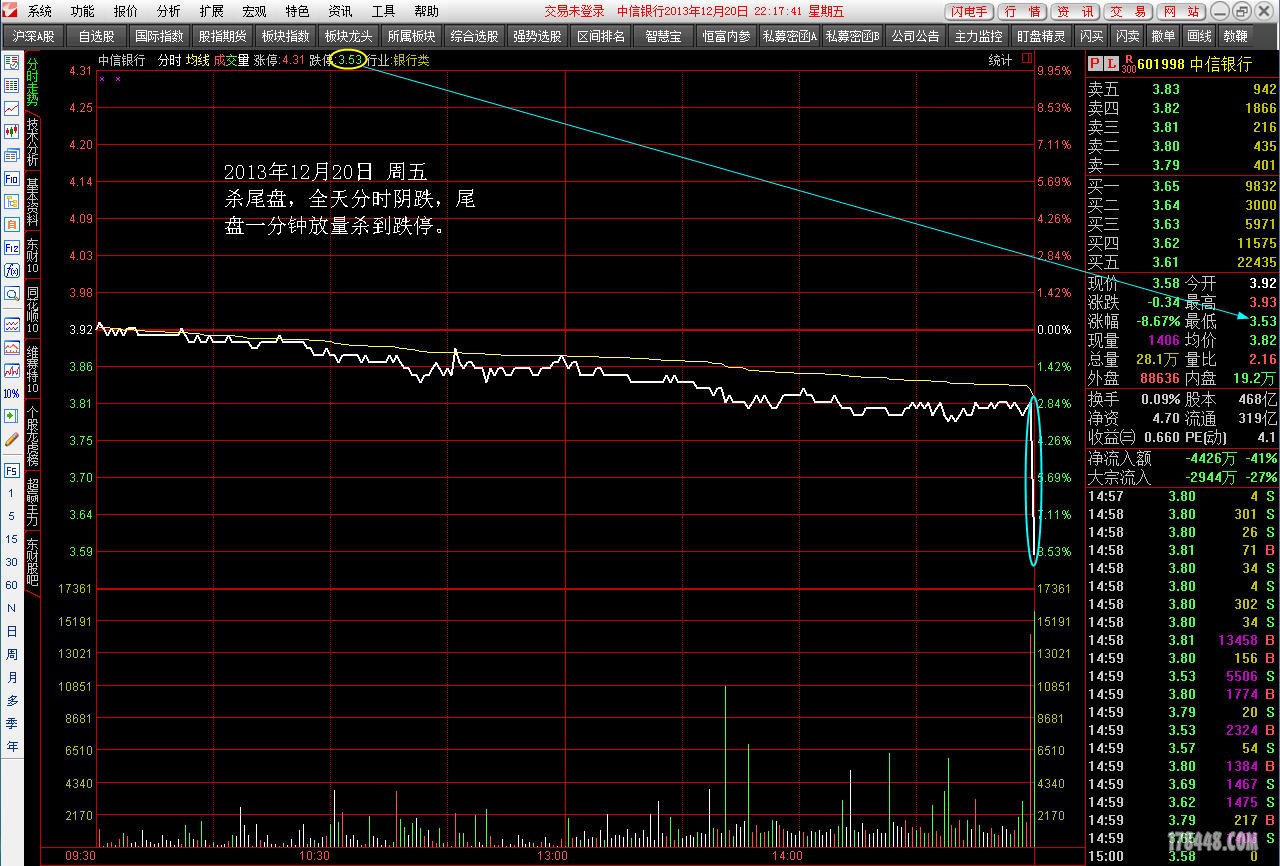Open the 分析 menu
This screenshot has height=866, width=1280.
169,11
